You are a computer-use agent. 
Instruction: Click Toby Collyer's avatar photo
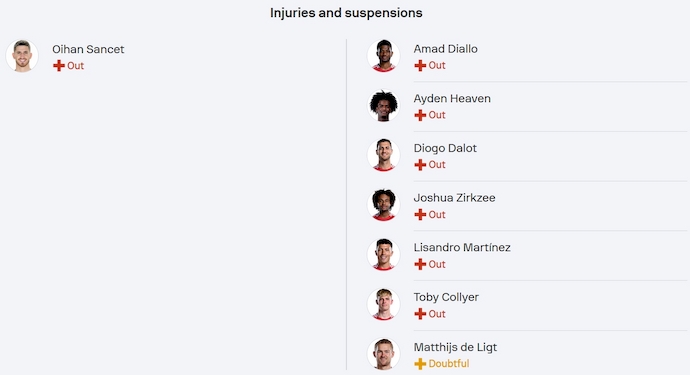pyautogui.click(x=383, y=304)
